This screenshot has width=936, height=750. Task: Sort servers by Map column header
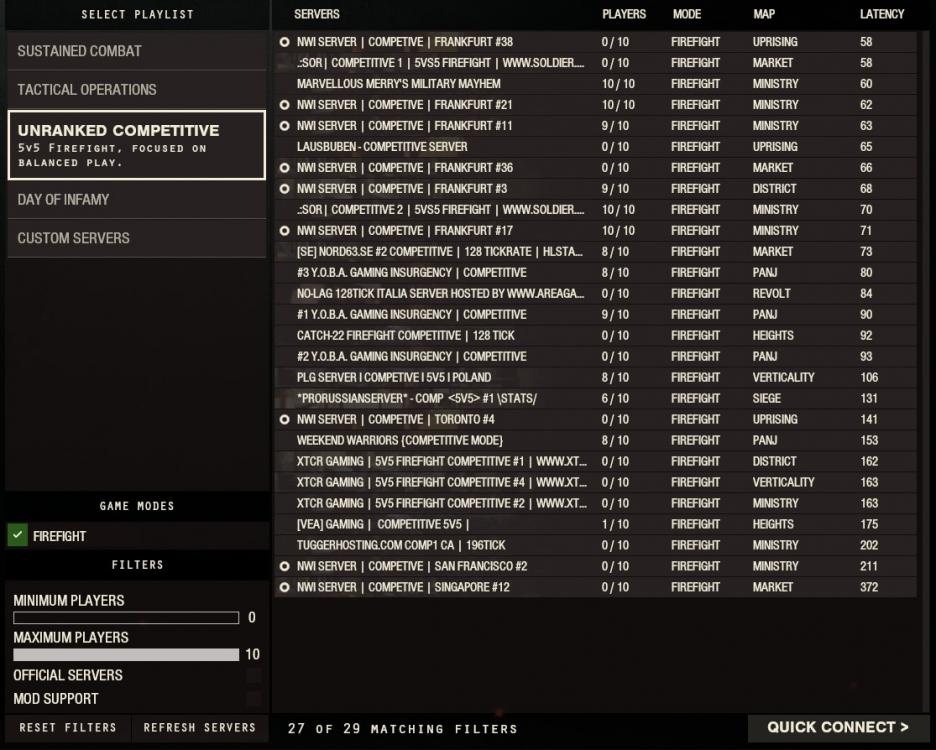pos(763,14)
